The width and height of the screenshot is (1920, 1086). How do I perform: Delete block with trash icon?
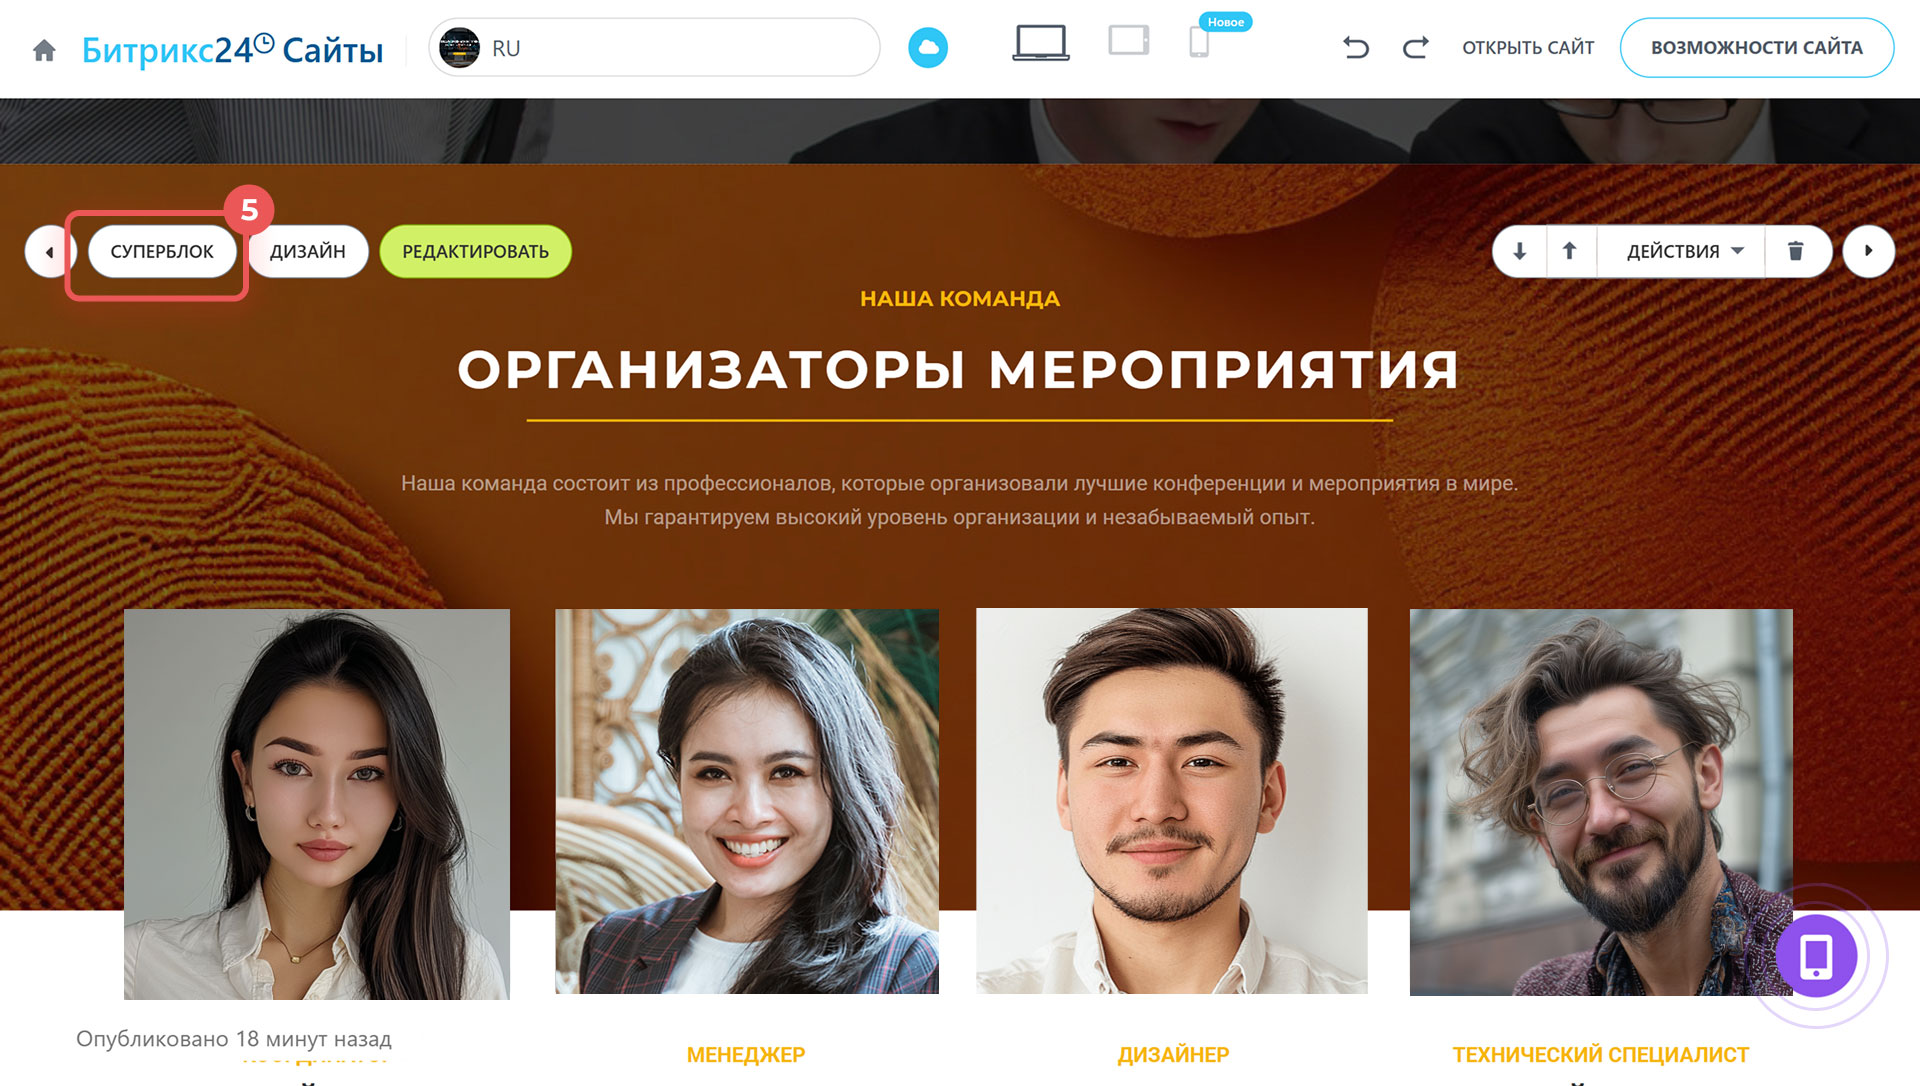pyautogui.click(x=1796, y=251)
